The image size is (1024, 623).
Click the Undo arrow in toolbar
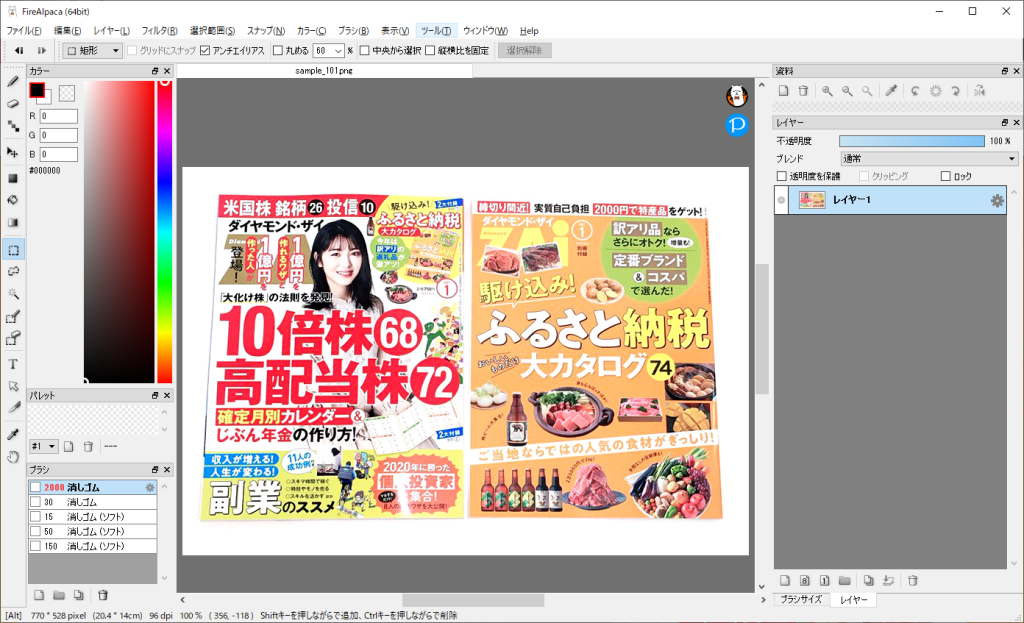coord(19,50)
